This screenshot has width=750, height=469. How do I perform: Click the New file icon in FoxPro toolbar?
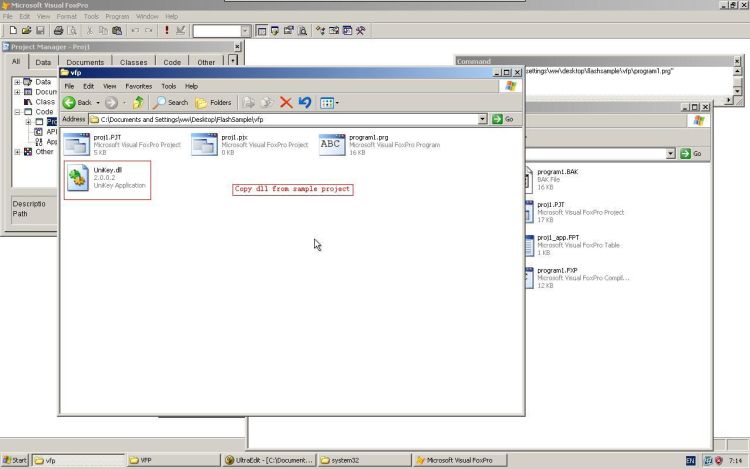coord(13,31)
